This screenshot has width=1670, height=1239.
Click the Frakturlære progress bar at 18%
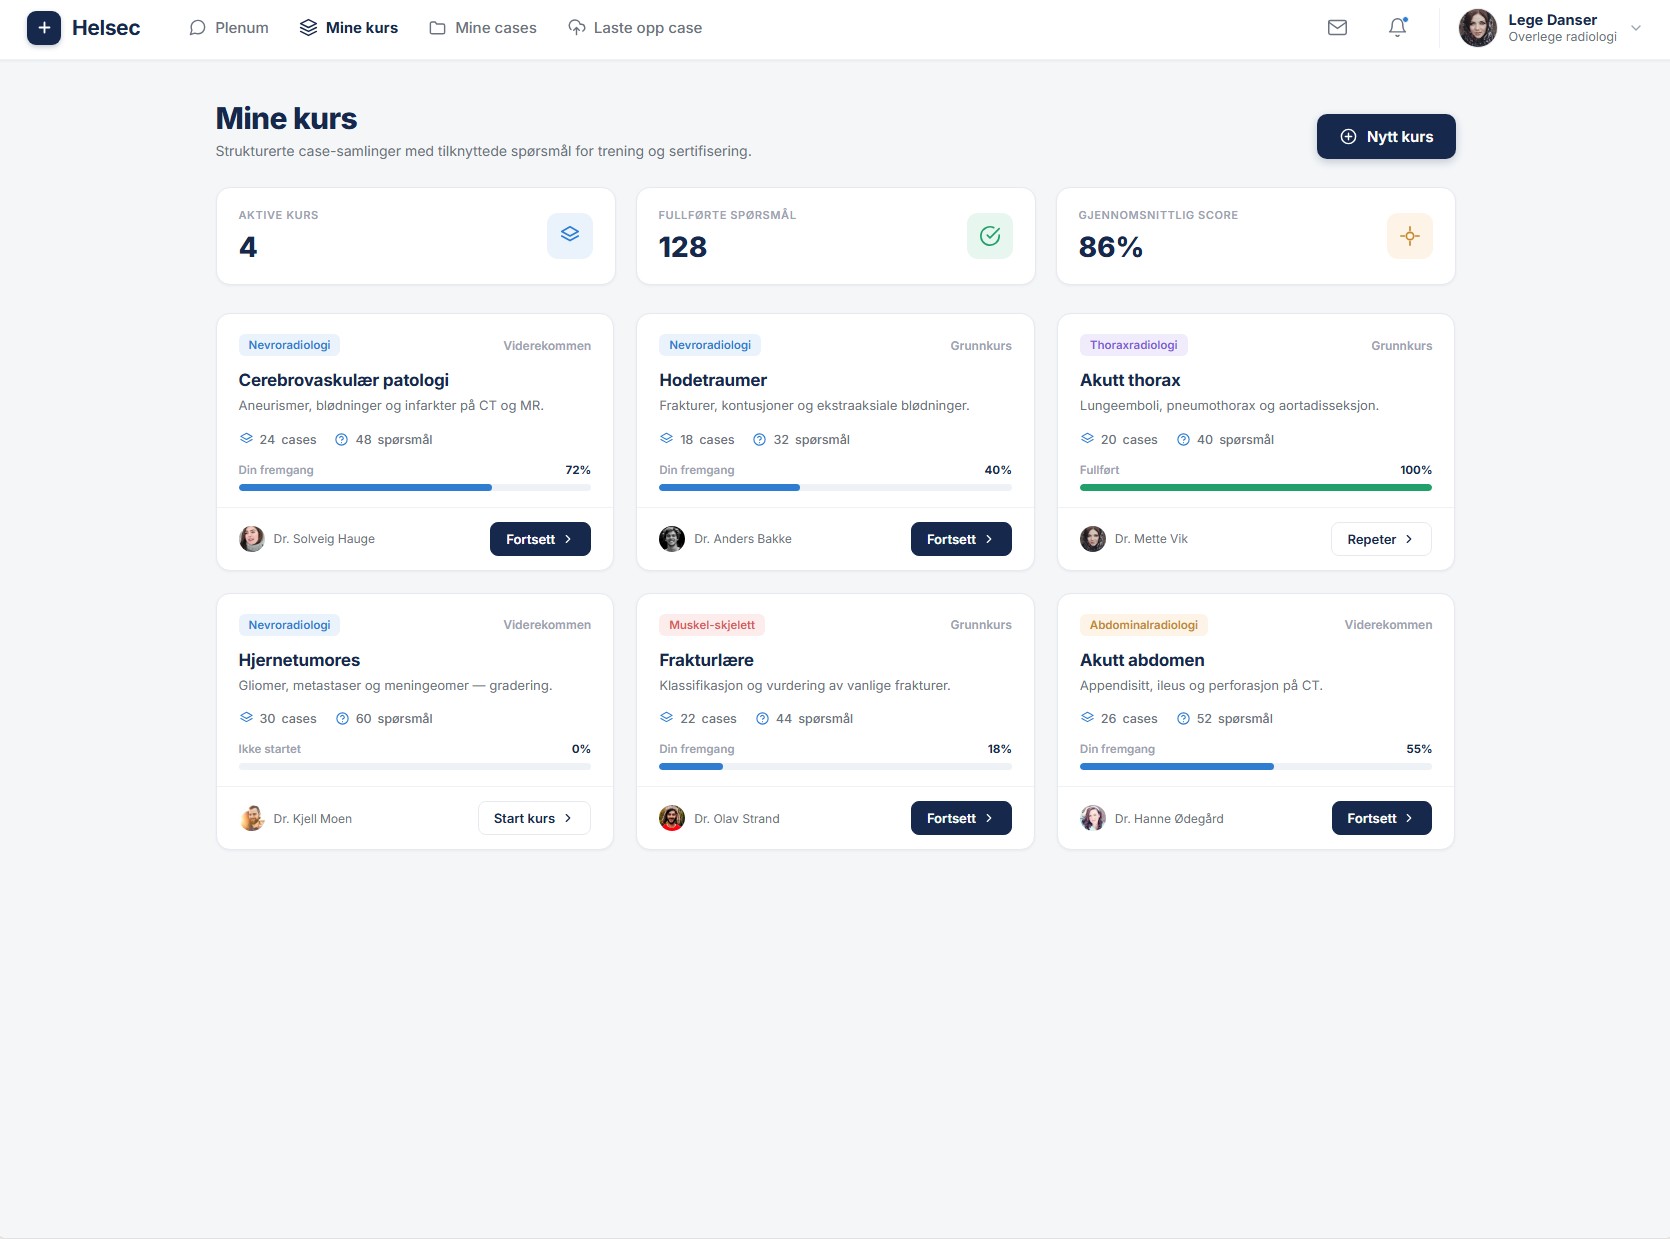pos(835,767)
